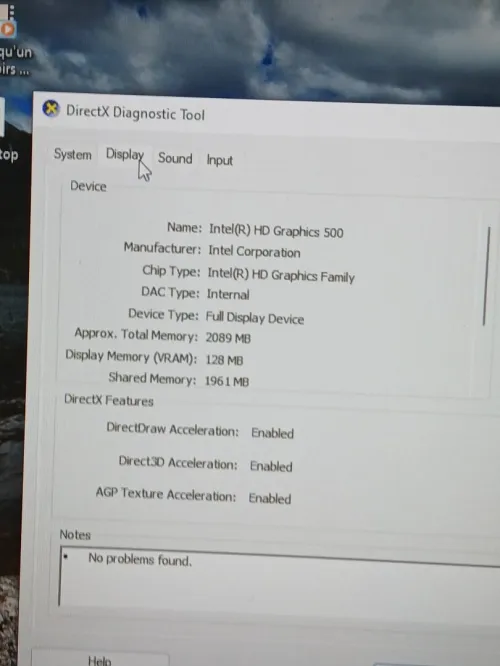This screenshot has height=666, width=500.
Task: Click the "Chip Type:" label
Action: coord(171,271)
